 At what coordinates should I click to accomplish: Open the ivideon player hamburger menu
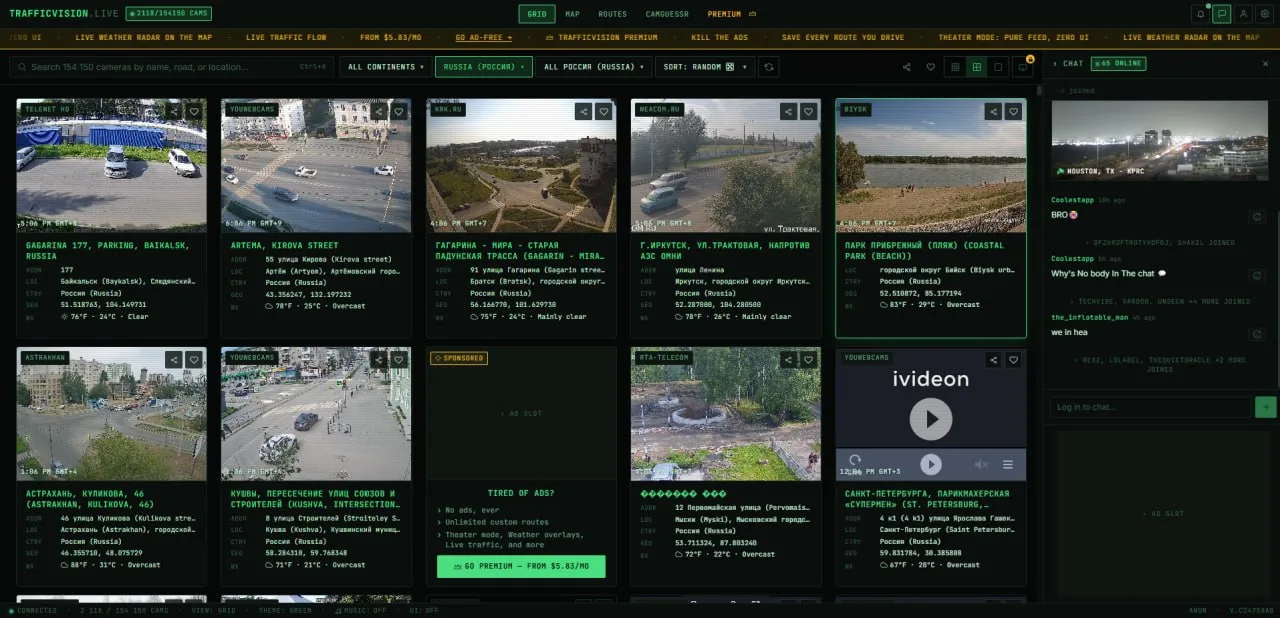1008,464
